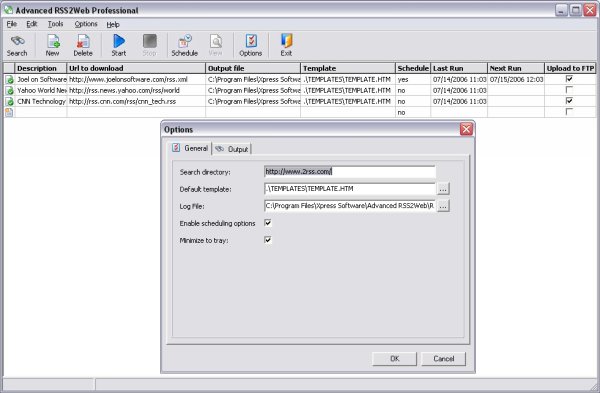Image resolution: width=600 pixels, height=393 pixels.
Task: Create a New feed entry
Action: 53,45
